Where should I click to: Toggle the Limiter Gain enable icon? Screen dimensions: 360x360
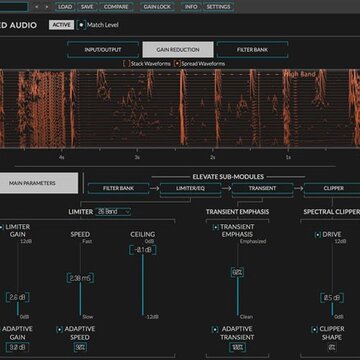tap(1, 227)
